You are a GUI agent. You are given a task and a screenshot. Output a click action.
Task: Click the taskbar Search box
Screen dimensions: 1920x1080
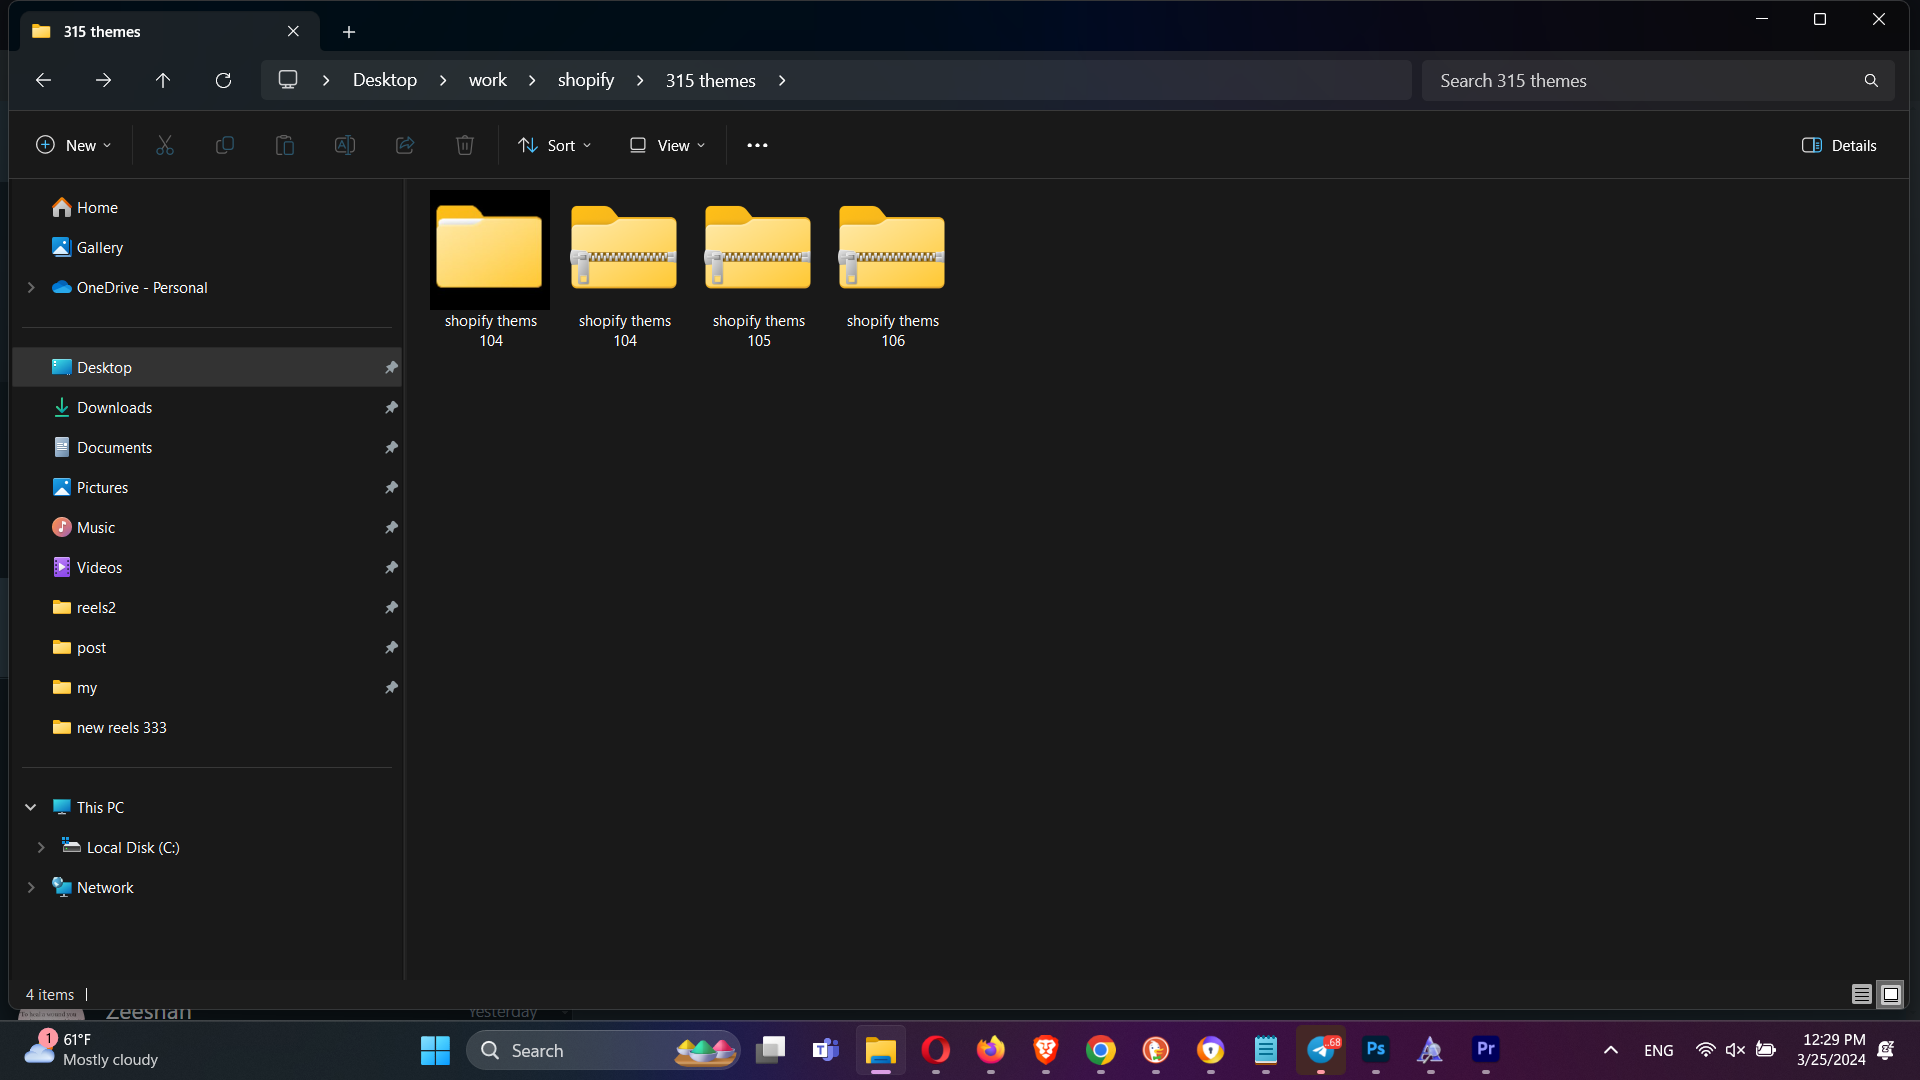pyautogui.click(x=603, y=1050)
